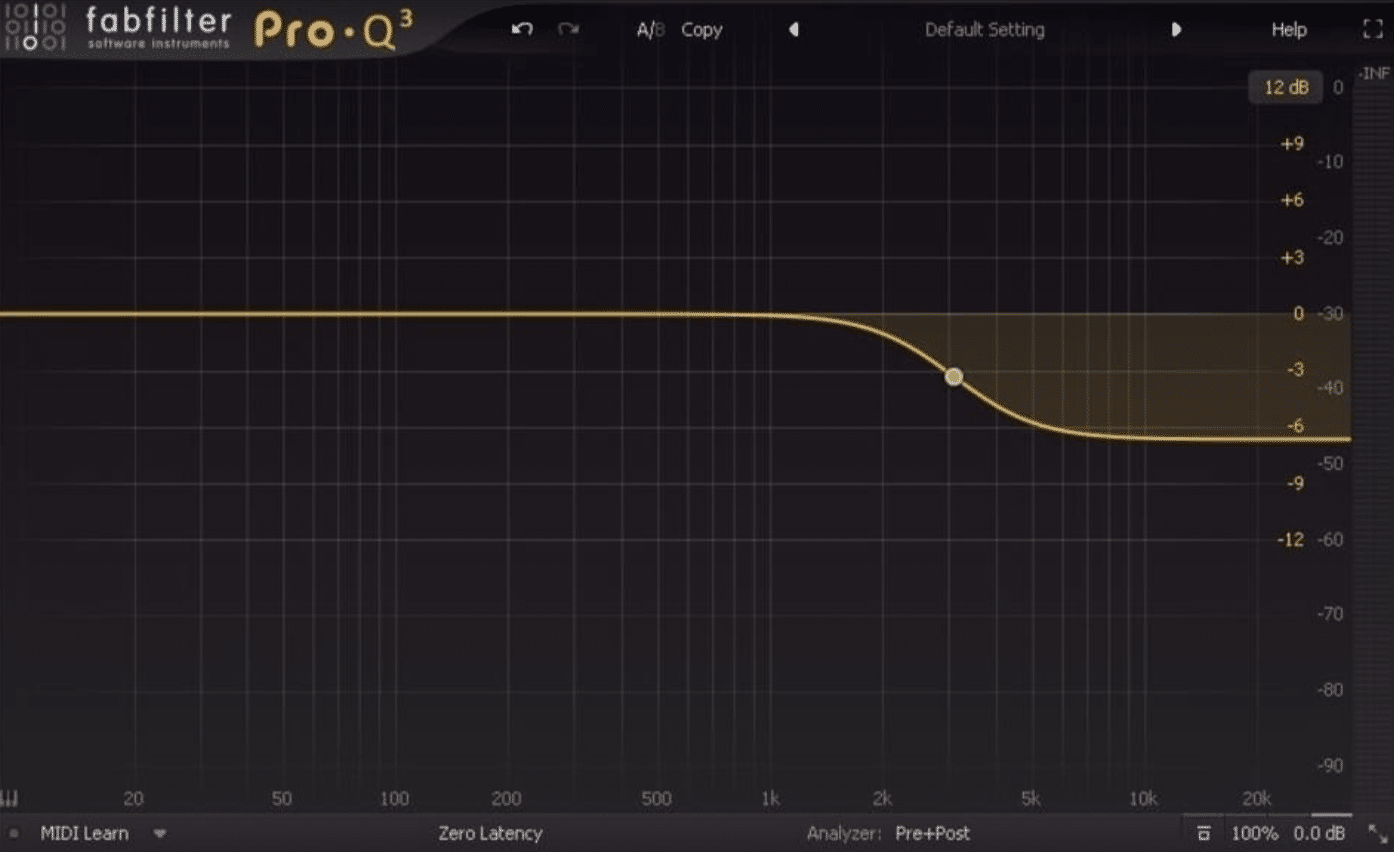Screen dimensions: 1394x852
Task: Click the MIDI Learn indicator dot
Action: pyautogui.click(x=13, y=833)
